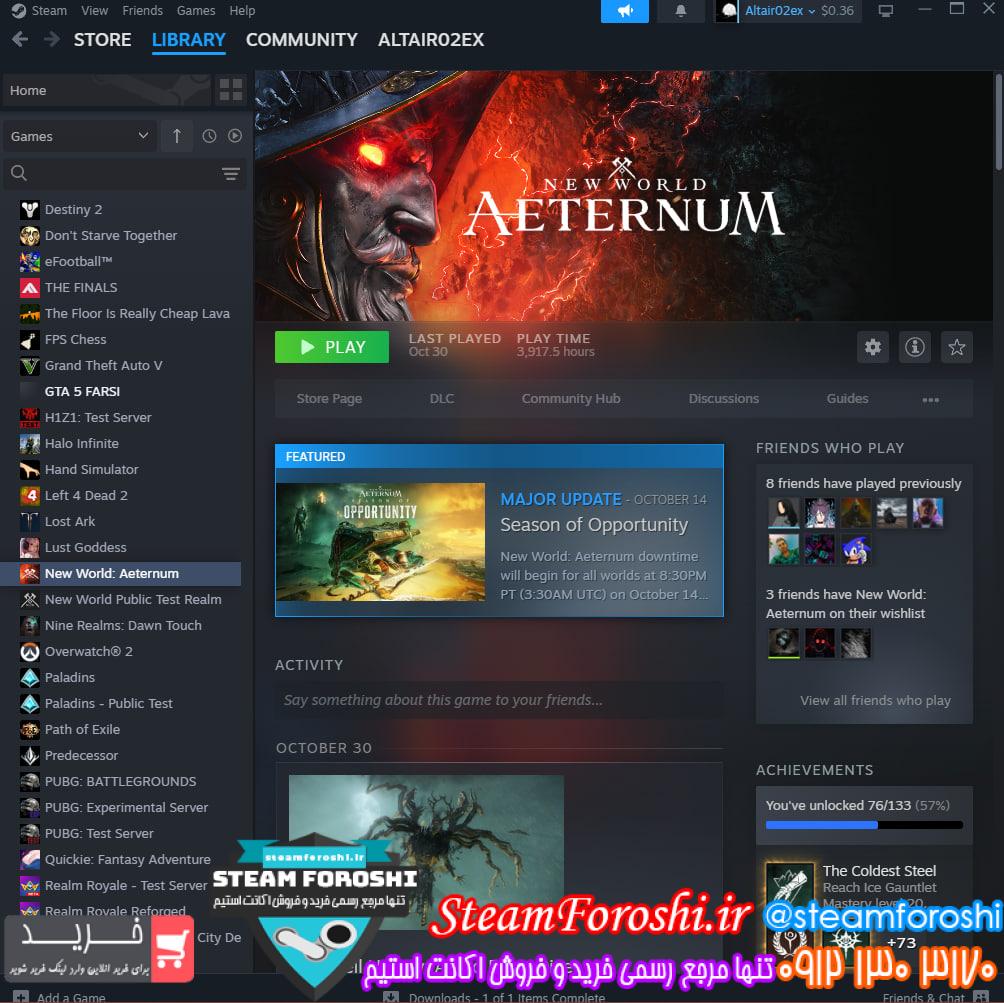Toggle the ready-to-play filter icon
Image resolution: width=1004 pixels, height=1003 pixels.
coord(235,136)
